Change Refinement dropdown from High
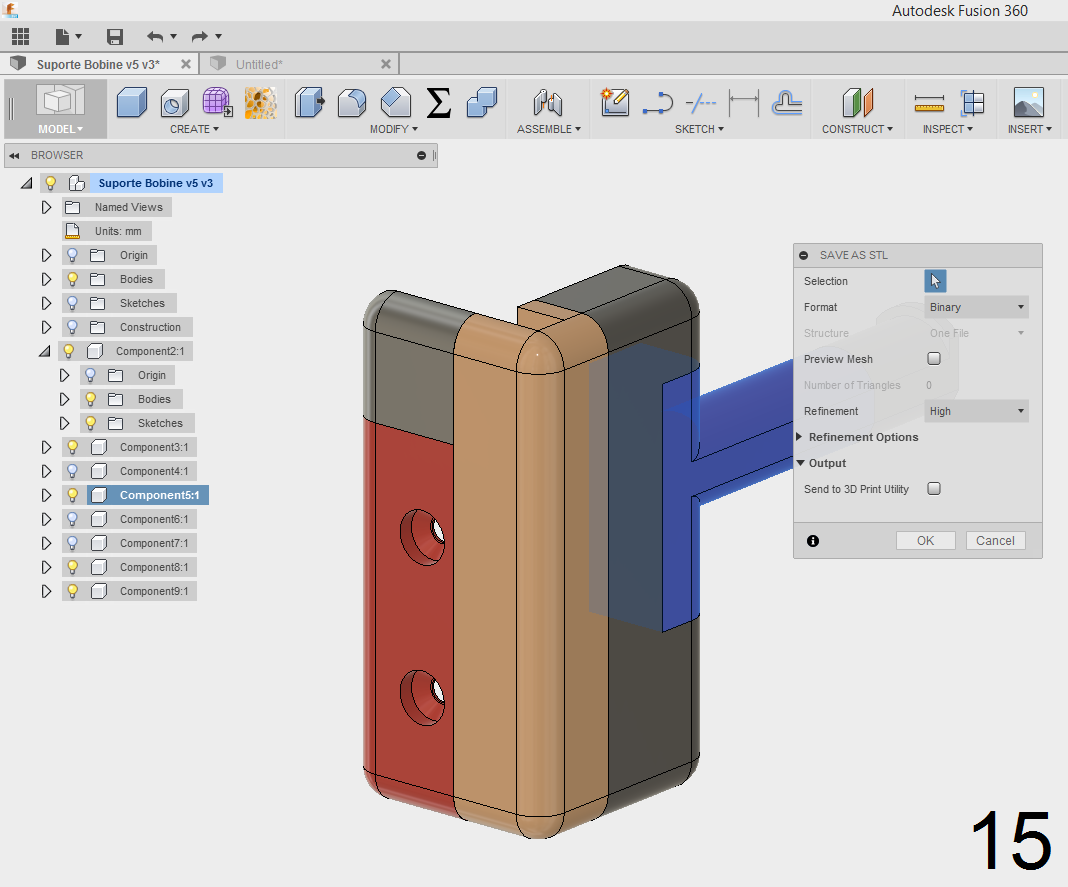Viewport: 1068px width, 887px height. pos(976,411)
